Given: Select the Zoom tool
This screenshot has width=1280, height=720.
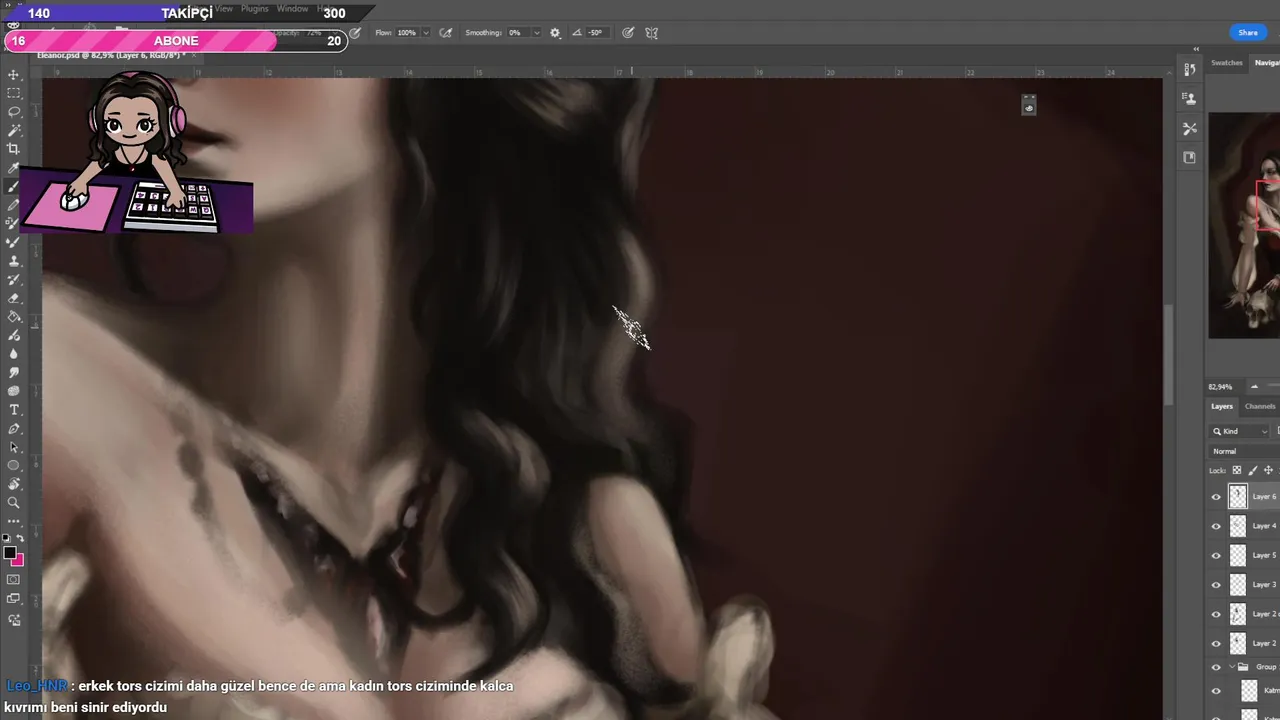Looking at the screenshot, I should pyautogui.click(x=14, y=503).
